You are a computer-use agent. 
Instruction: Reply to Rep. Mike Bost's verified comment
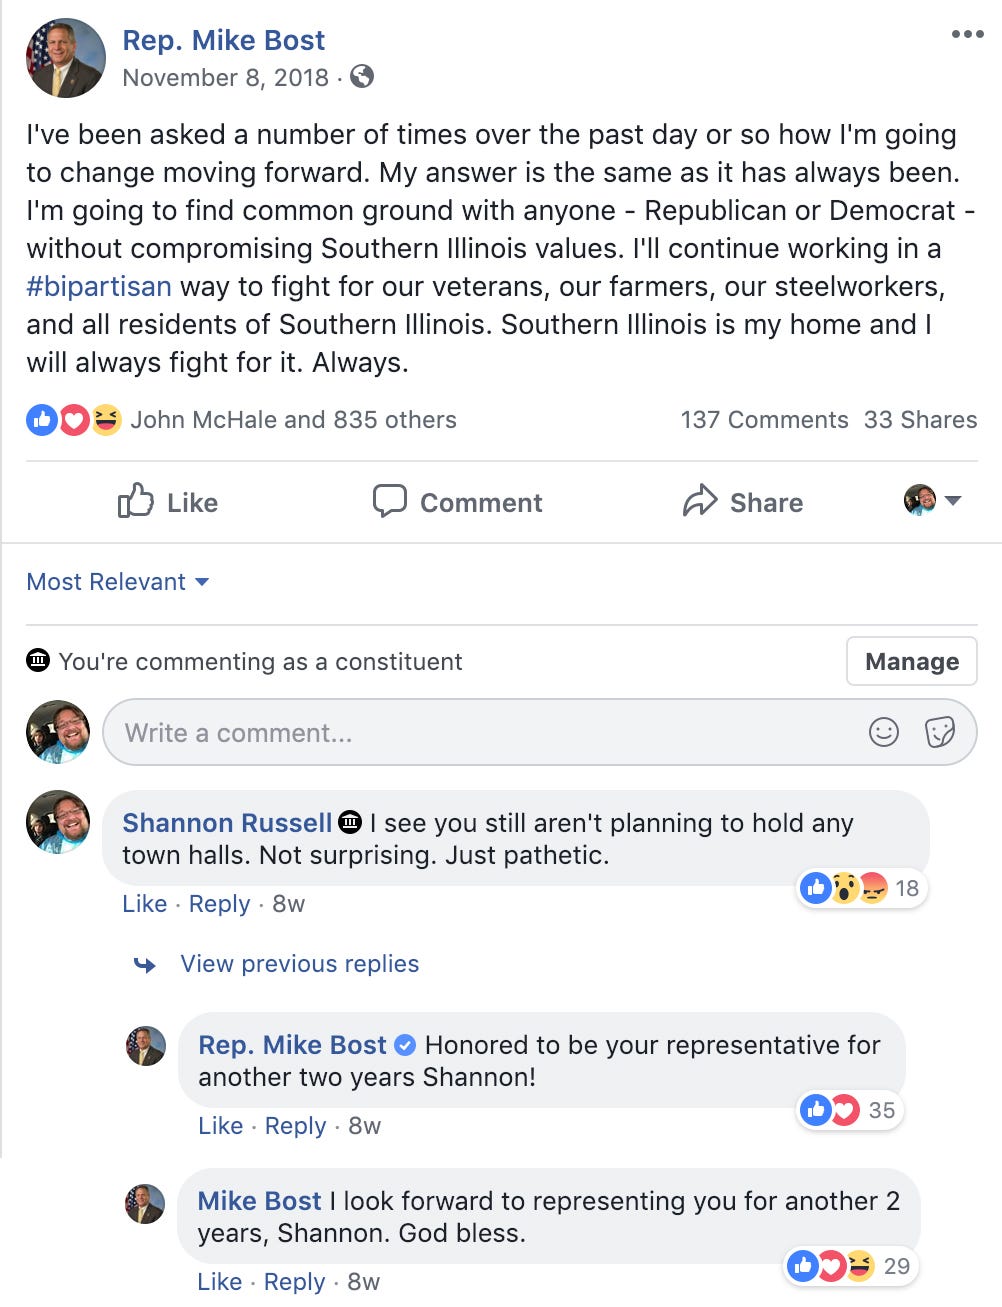click(295, 1126)
